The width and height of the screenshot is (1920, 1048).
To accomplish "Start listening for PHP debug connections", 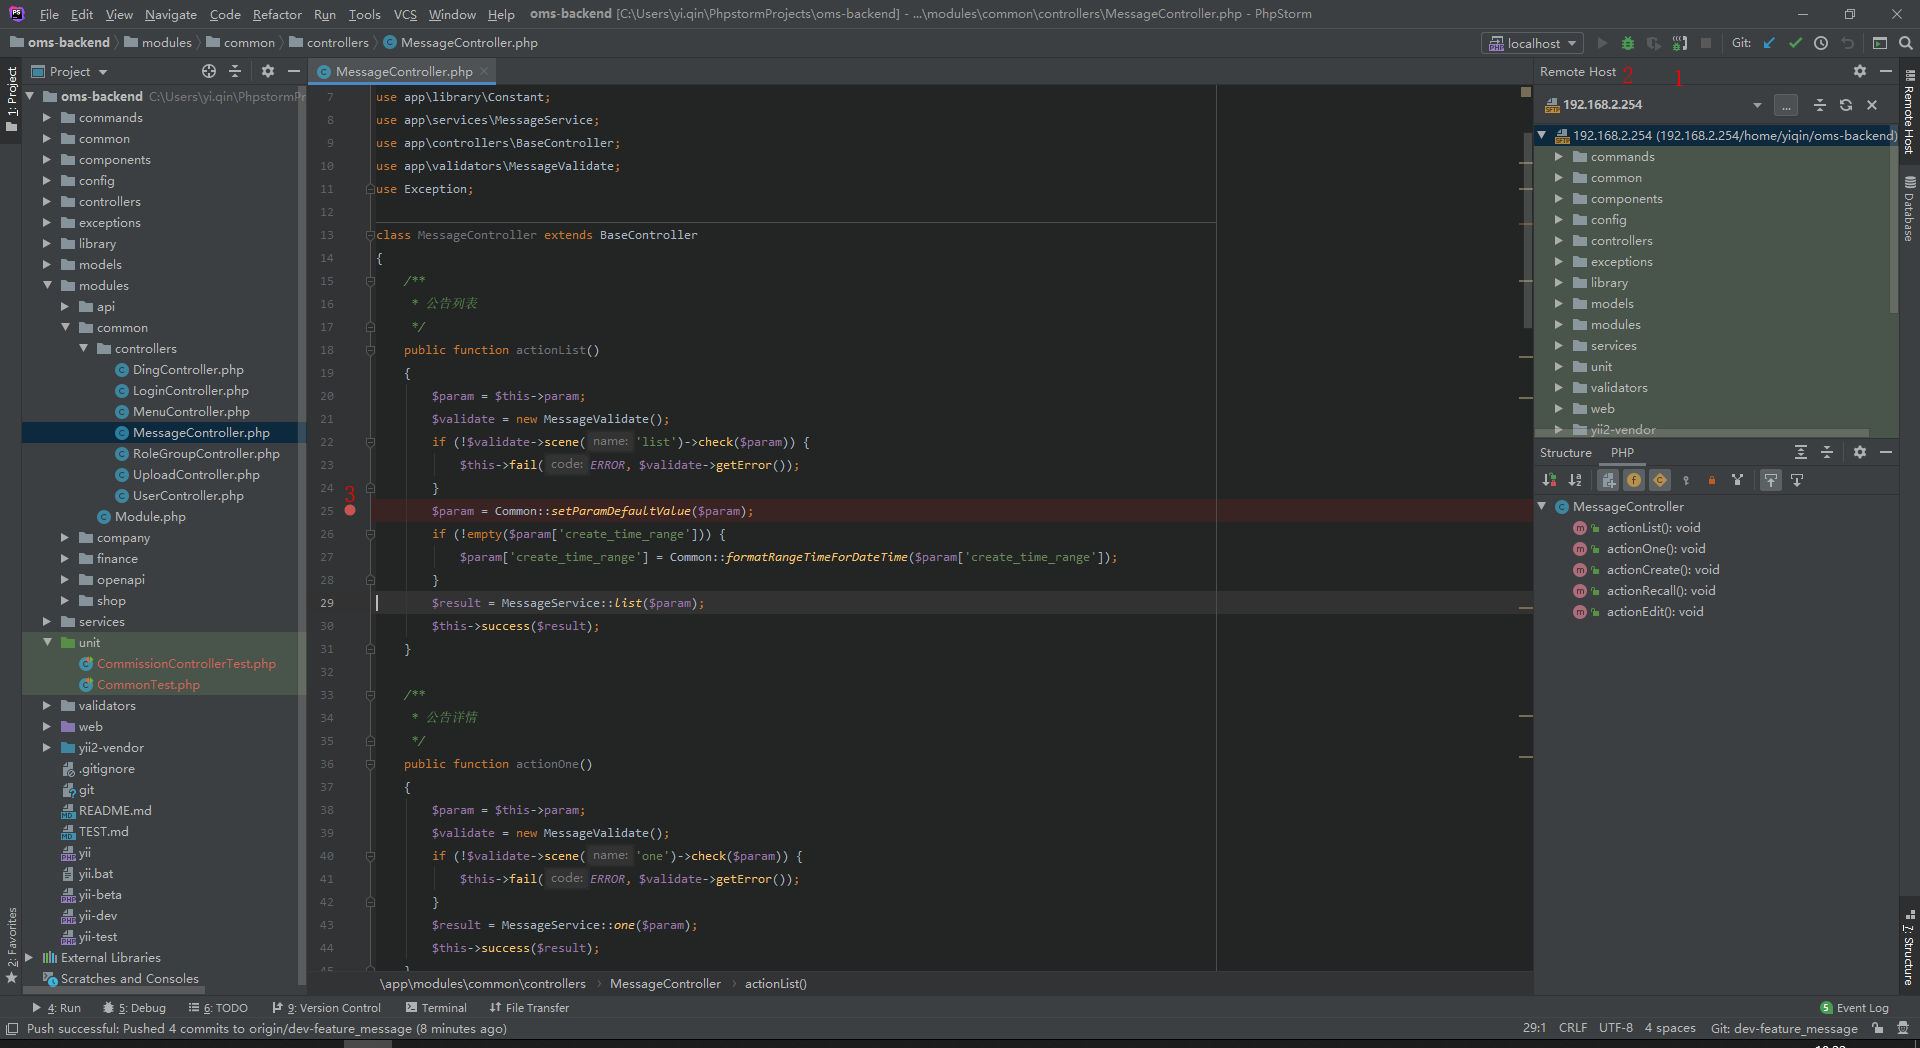I will [1680, 43].
